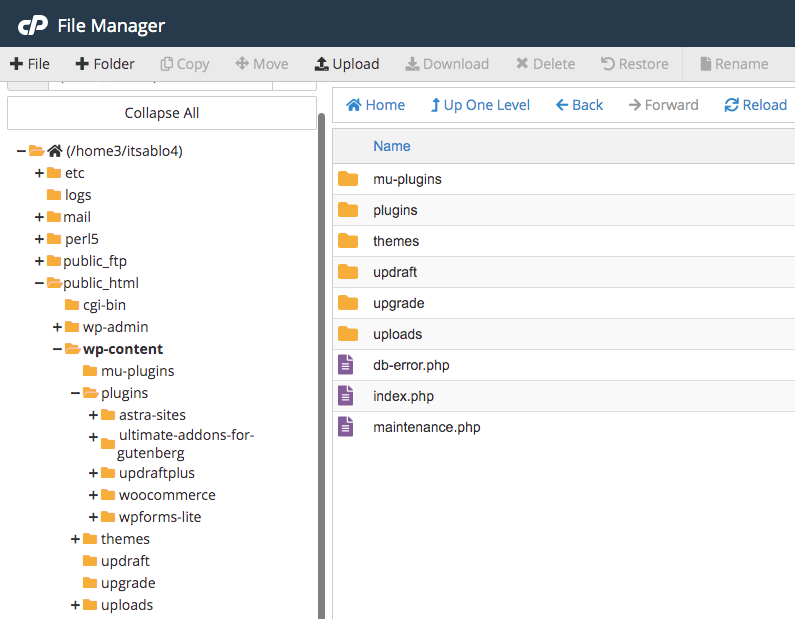Select logs folder in the tree

tap(78, 195)
